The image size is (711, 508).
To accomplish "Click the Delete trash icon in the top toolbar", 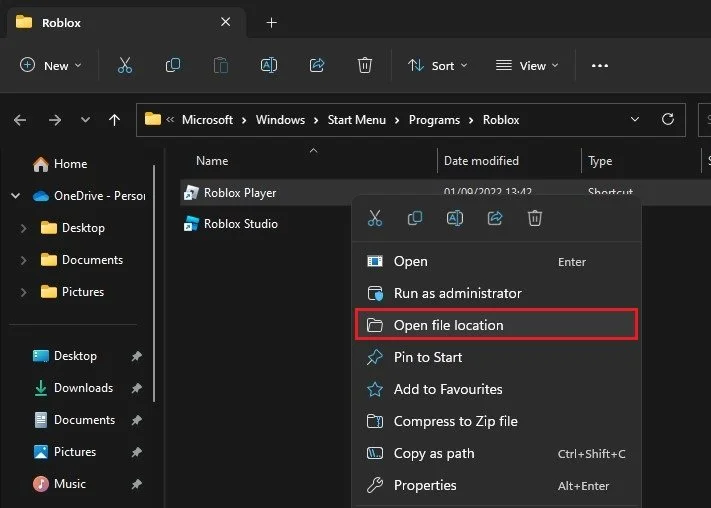I will click(x=365, y=65).
